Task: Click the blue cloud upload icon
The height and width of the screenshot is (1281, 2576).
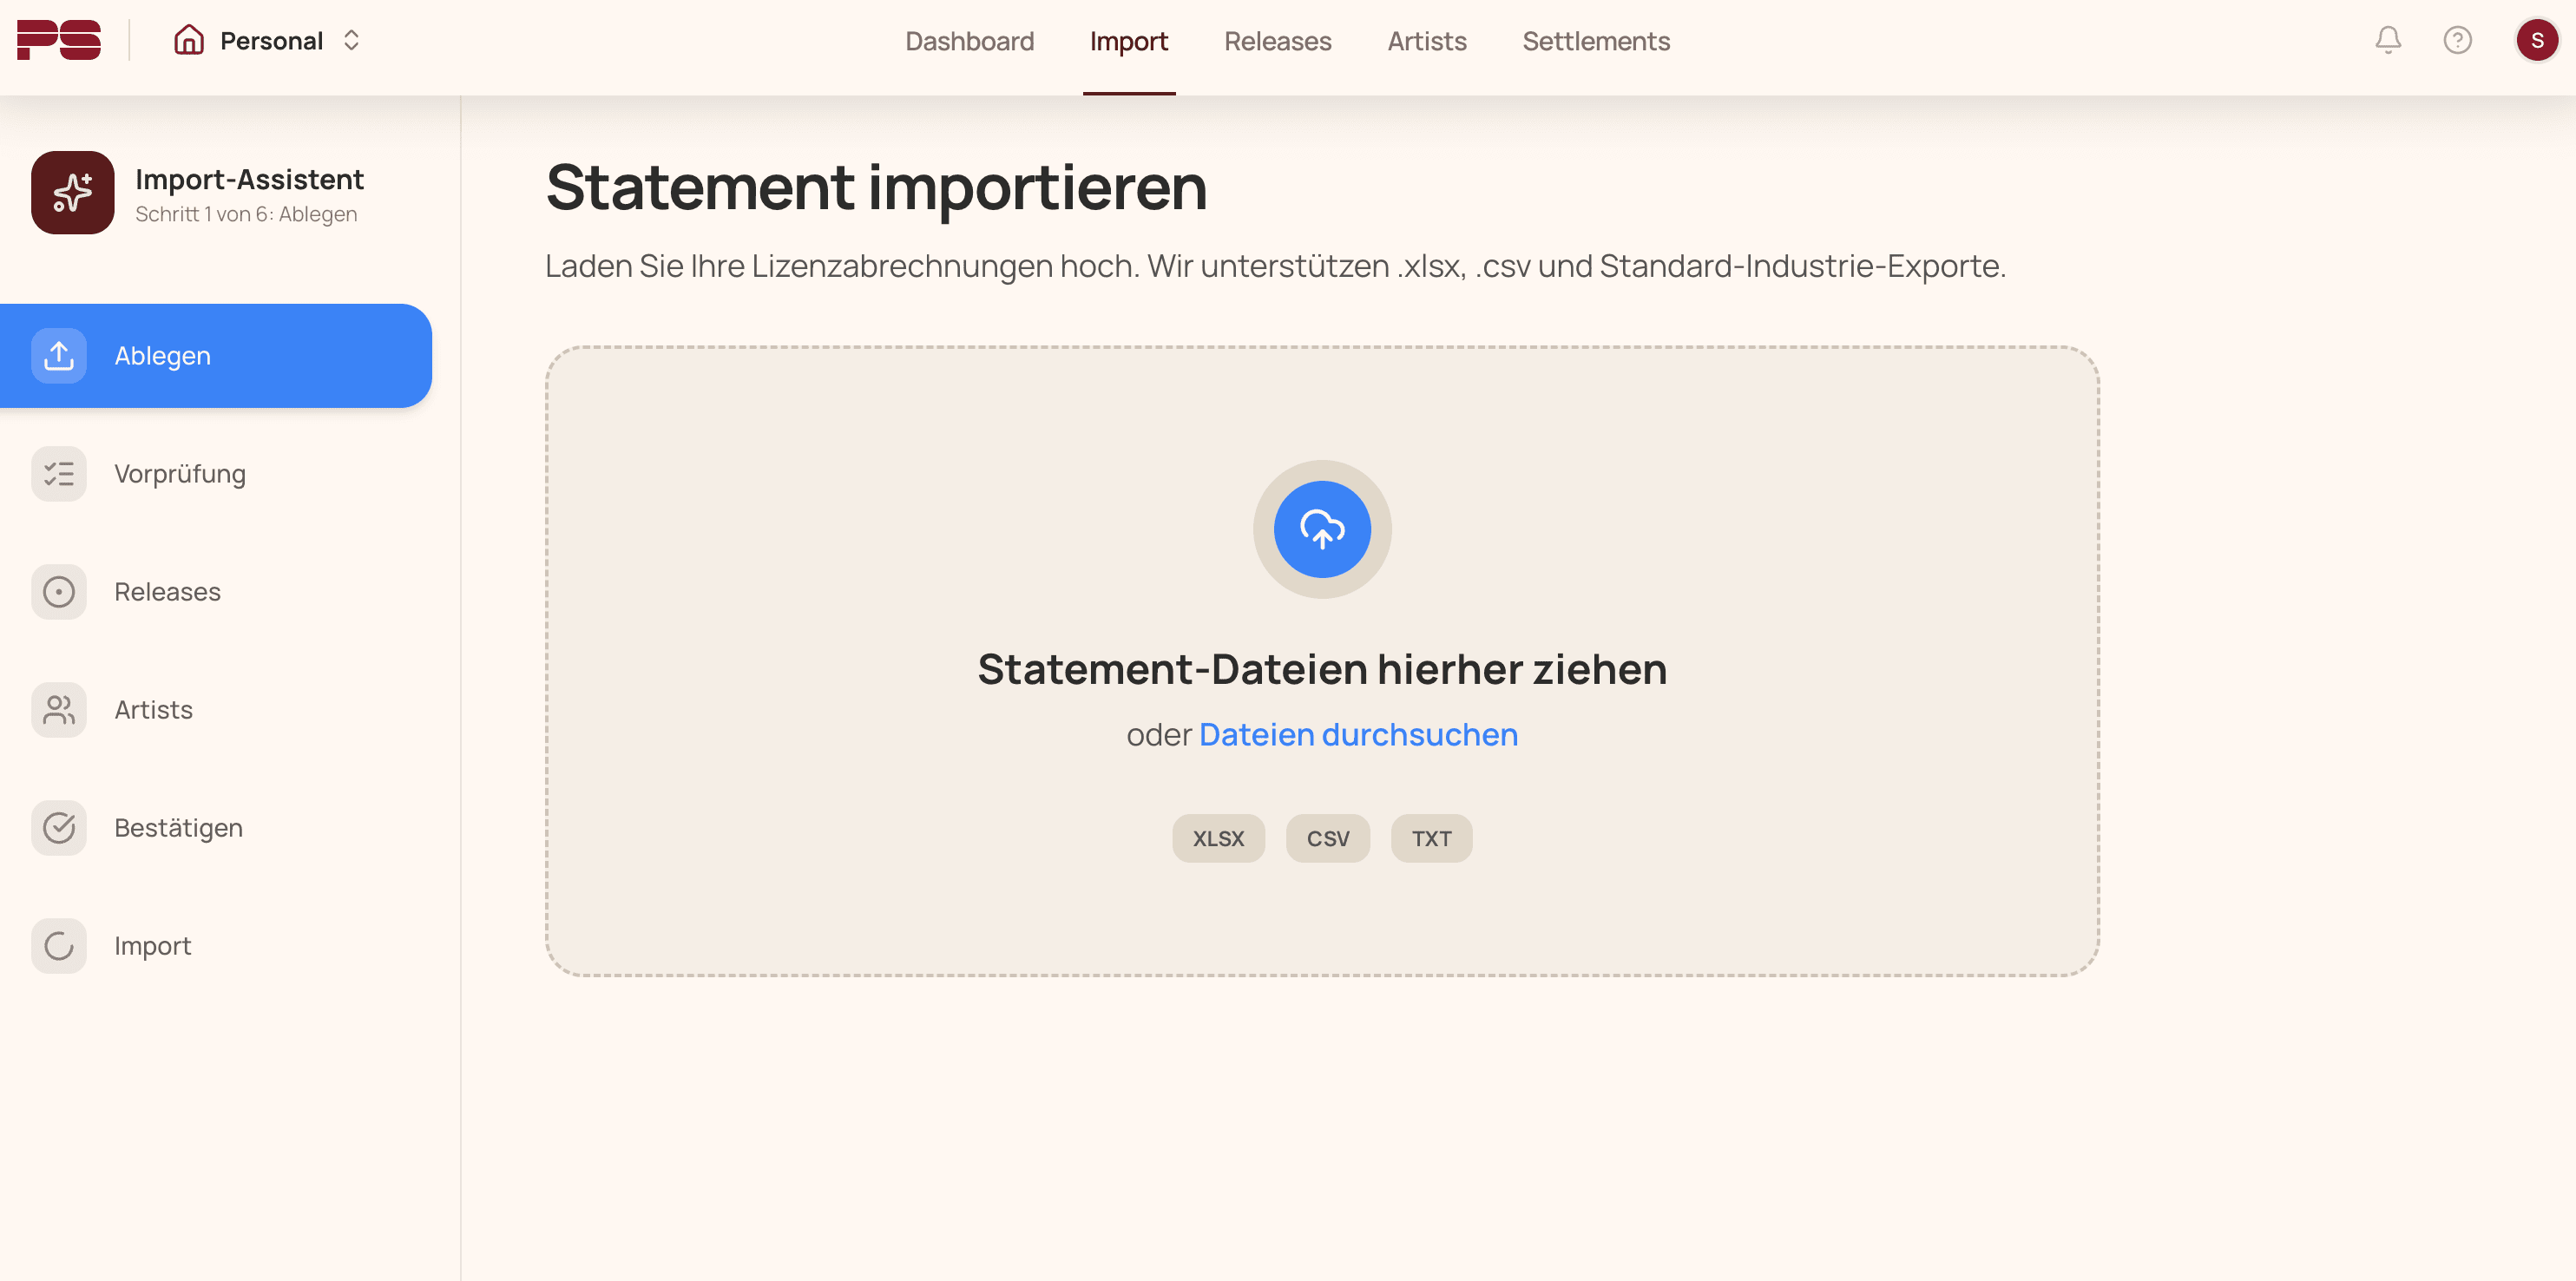Action: pos(1322,529)
